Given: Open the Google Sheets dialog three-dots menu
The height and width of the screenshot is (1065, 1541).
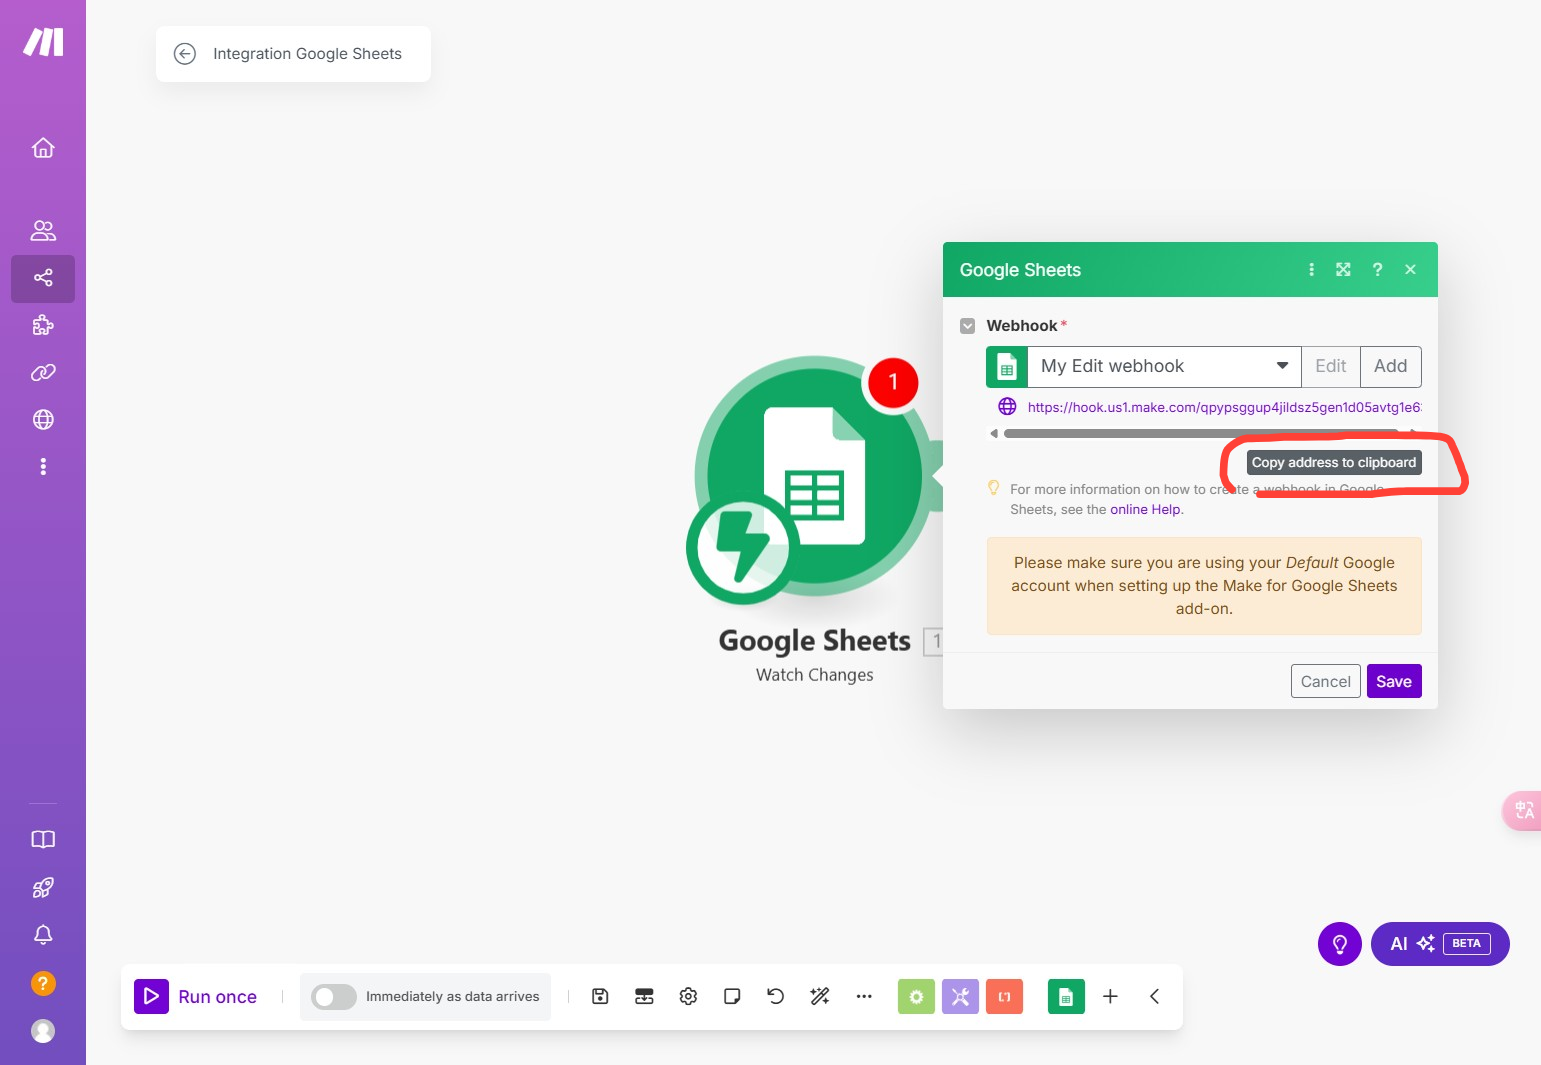Looking at the screenshot, I should pos(1311,269).
